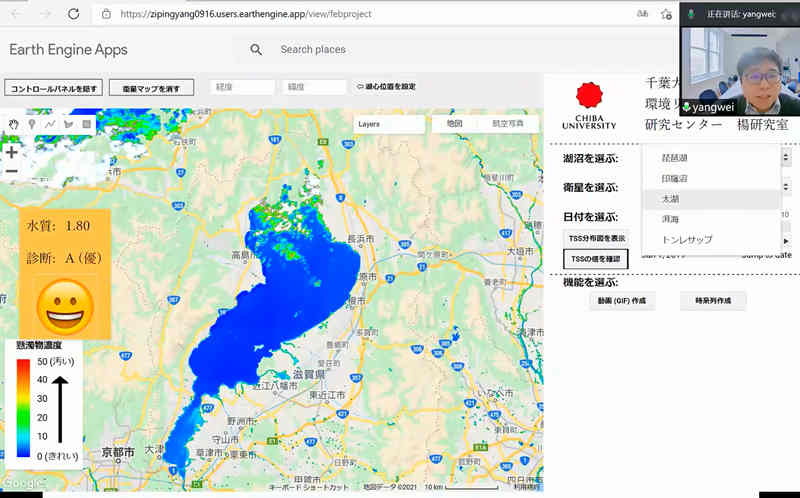
Task: Zoom in the map with the plus button
Action: click(12, 152)
